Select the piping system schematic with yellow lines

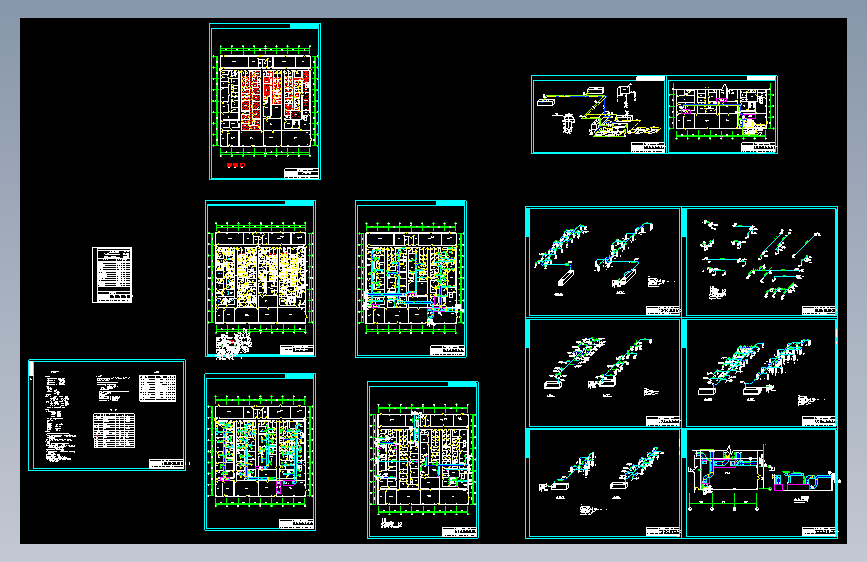tap(598, 115)
